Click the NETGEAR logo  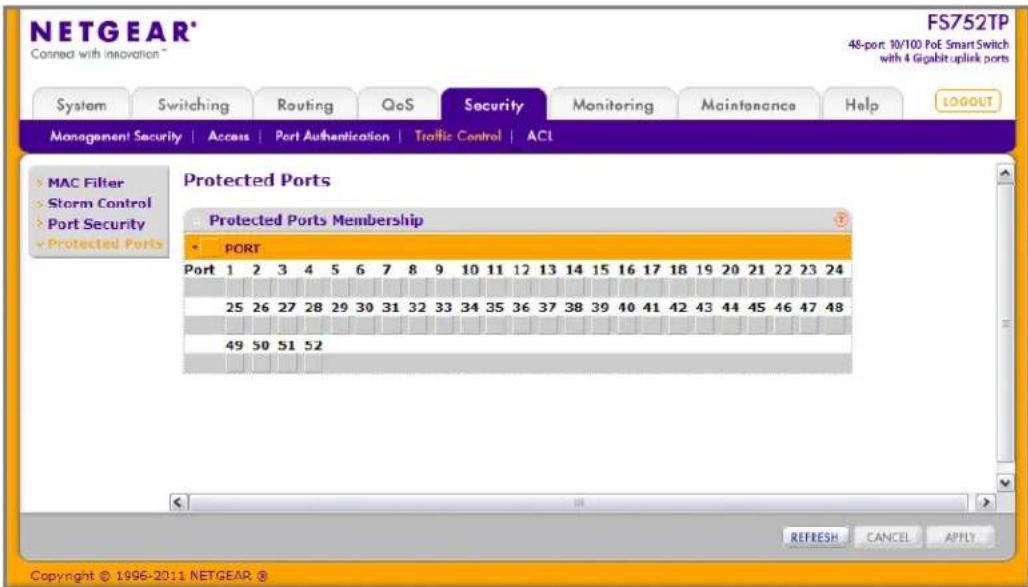tap(113, 32)
